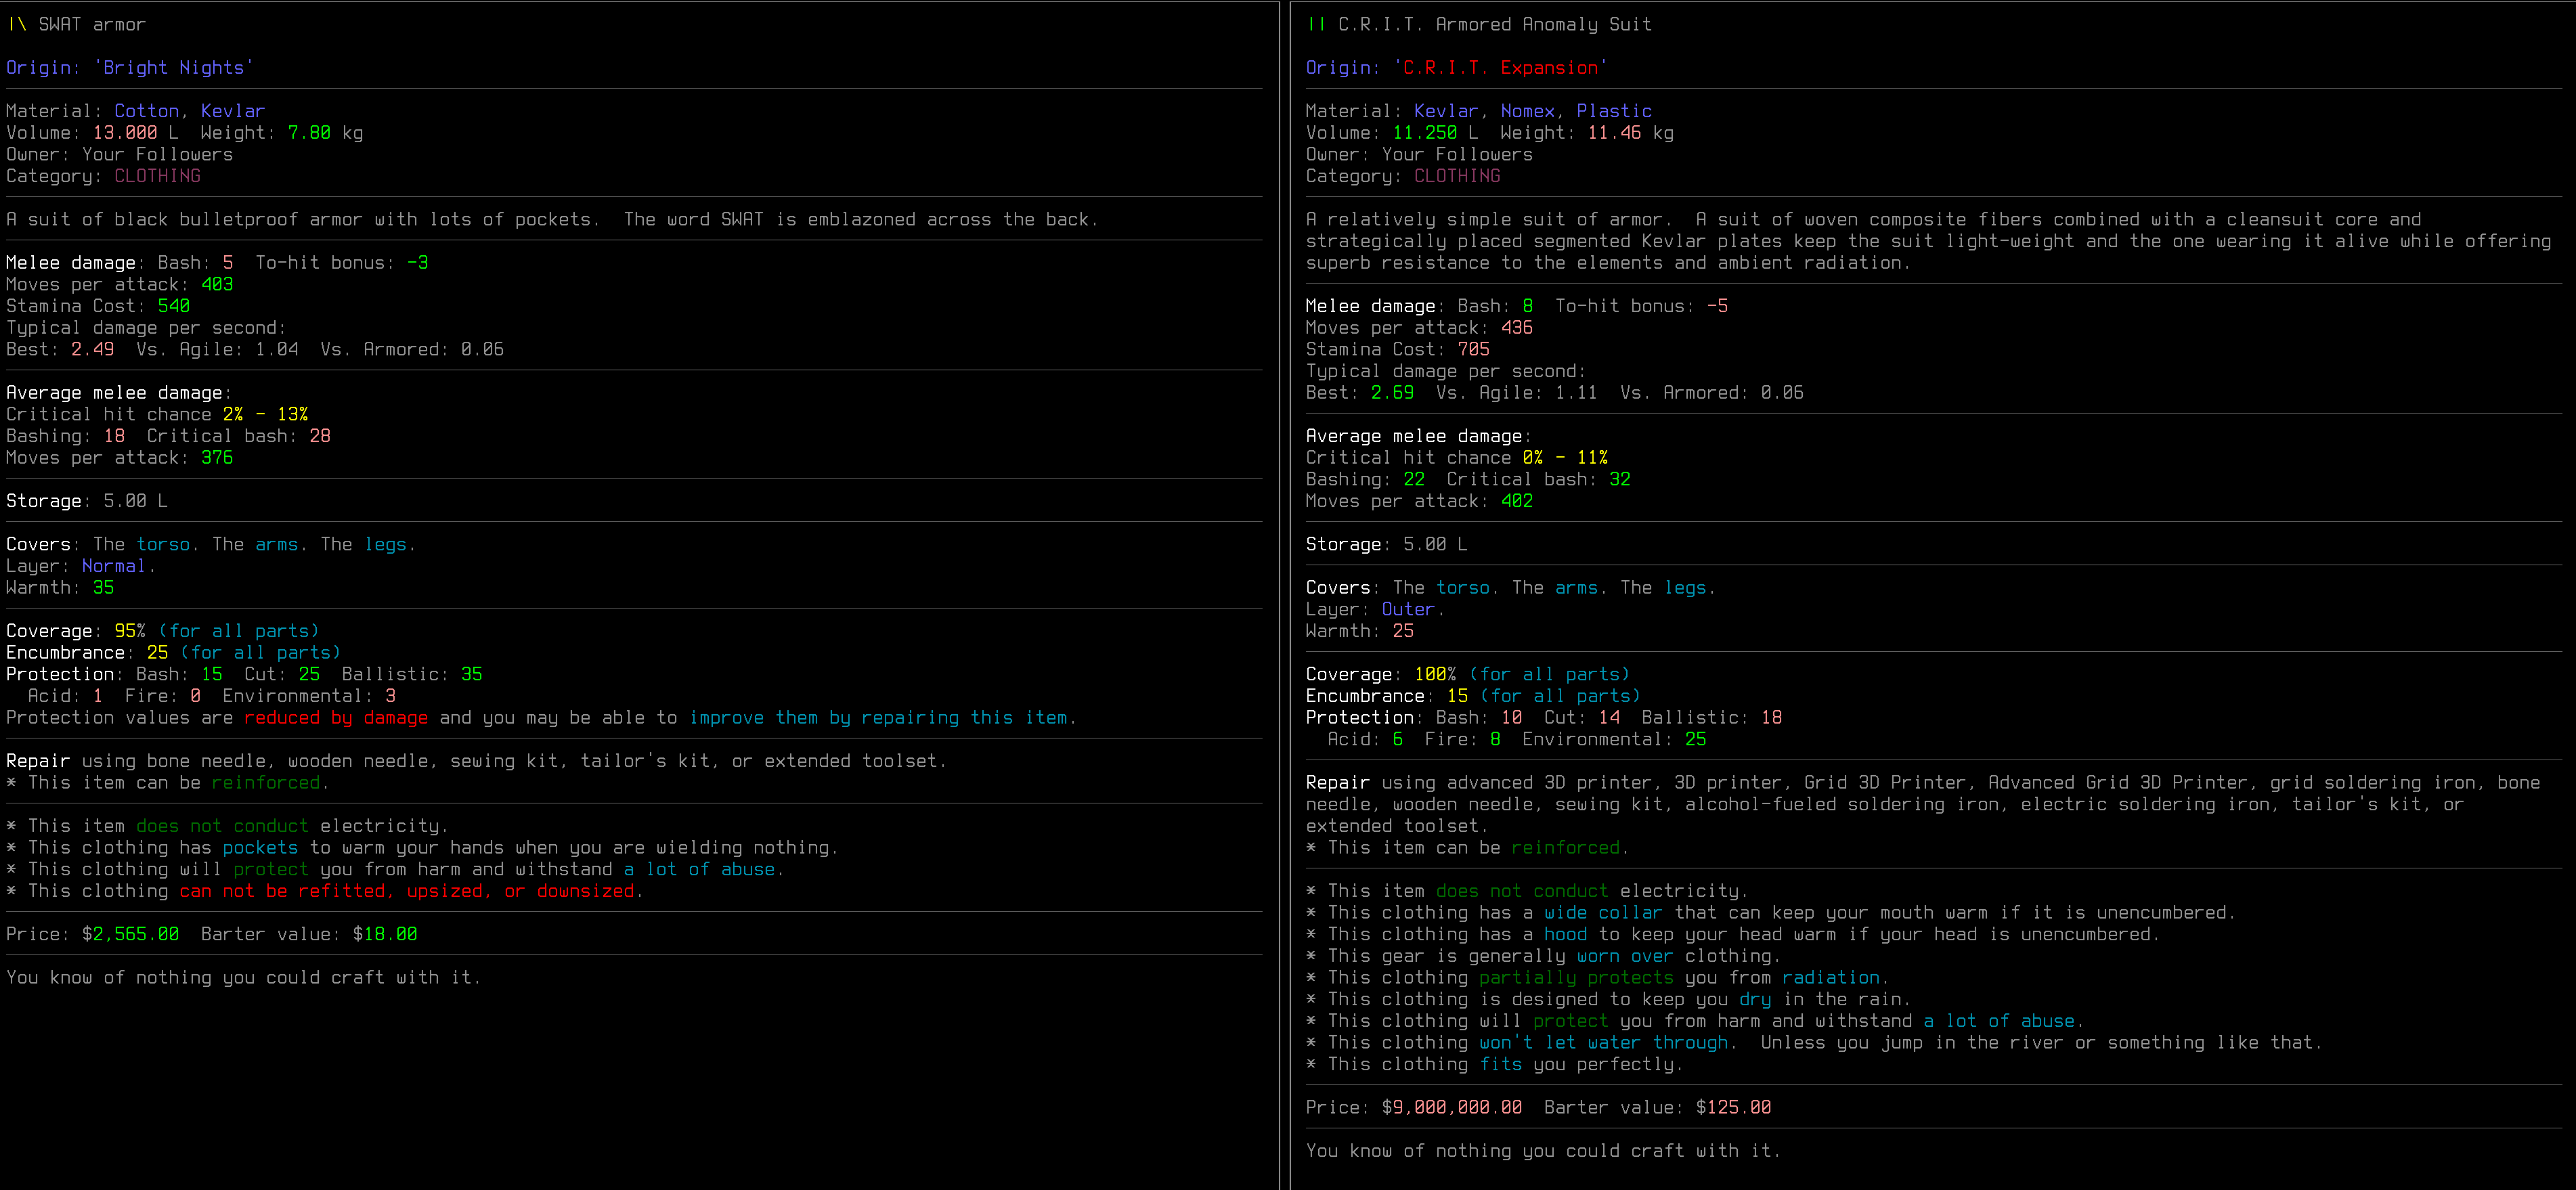Click the Nomex material label
This screenshot has height=1190, width=2576.
[1527, 111]
